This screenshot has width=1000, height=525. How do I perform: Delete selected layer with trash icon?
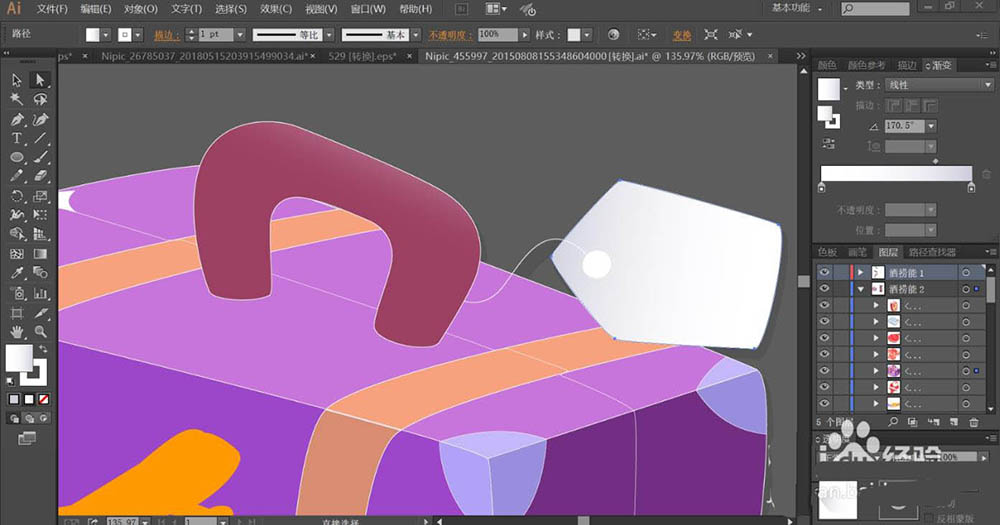(x=973, y=422)
